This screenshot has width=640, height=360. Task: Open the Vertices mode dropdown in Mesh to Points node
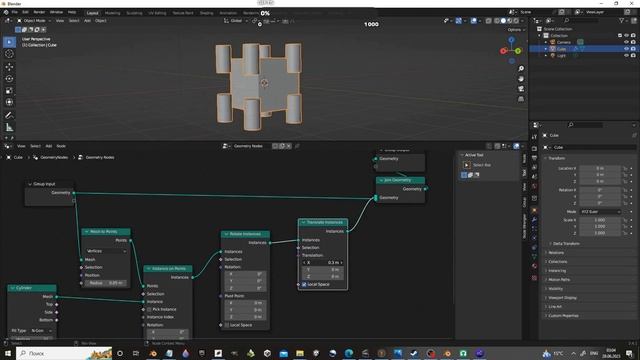[x=106, y=251]
